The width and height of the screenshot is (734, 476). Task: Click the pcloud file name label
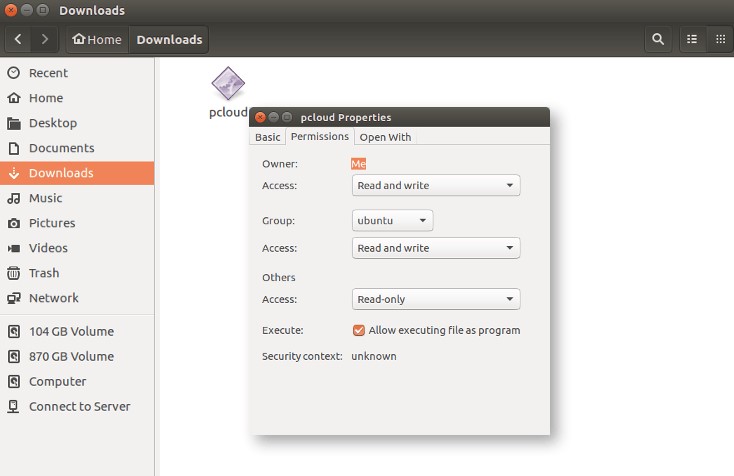(x=228, y=112)
